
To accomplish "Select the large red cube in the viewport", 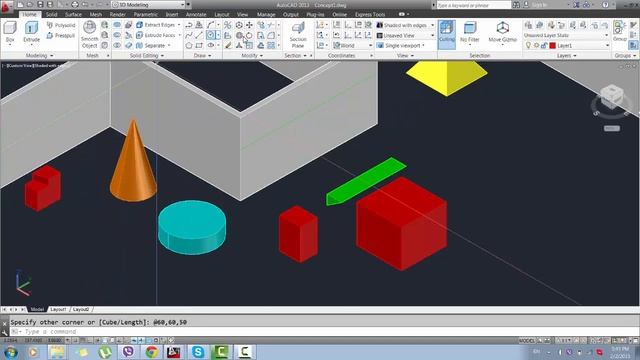I will click(402, 224).
